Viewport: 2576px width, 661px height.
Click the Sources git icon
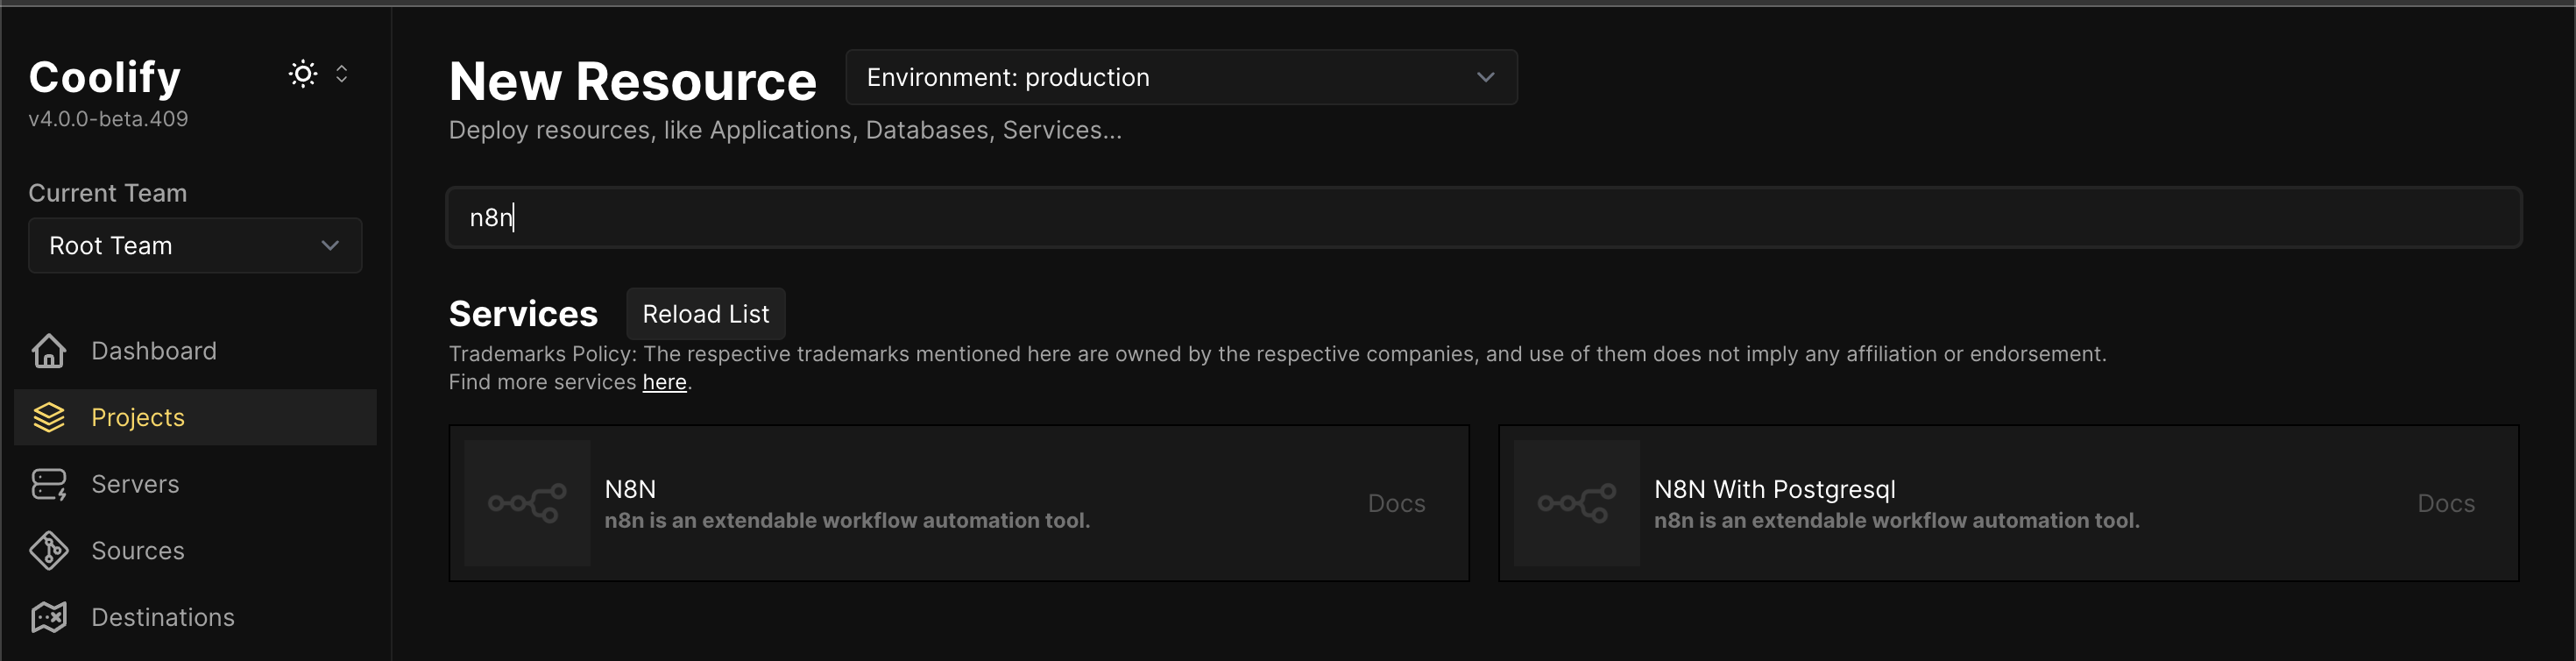coord(49,551)
